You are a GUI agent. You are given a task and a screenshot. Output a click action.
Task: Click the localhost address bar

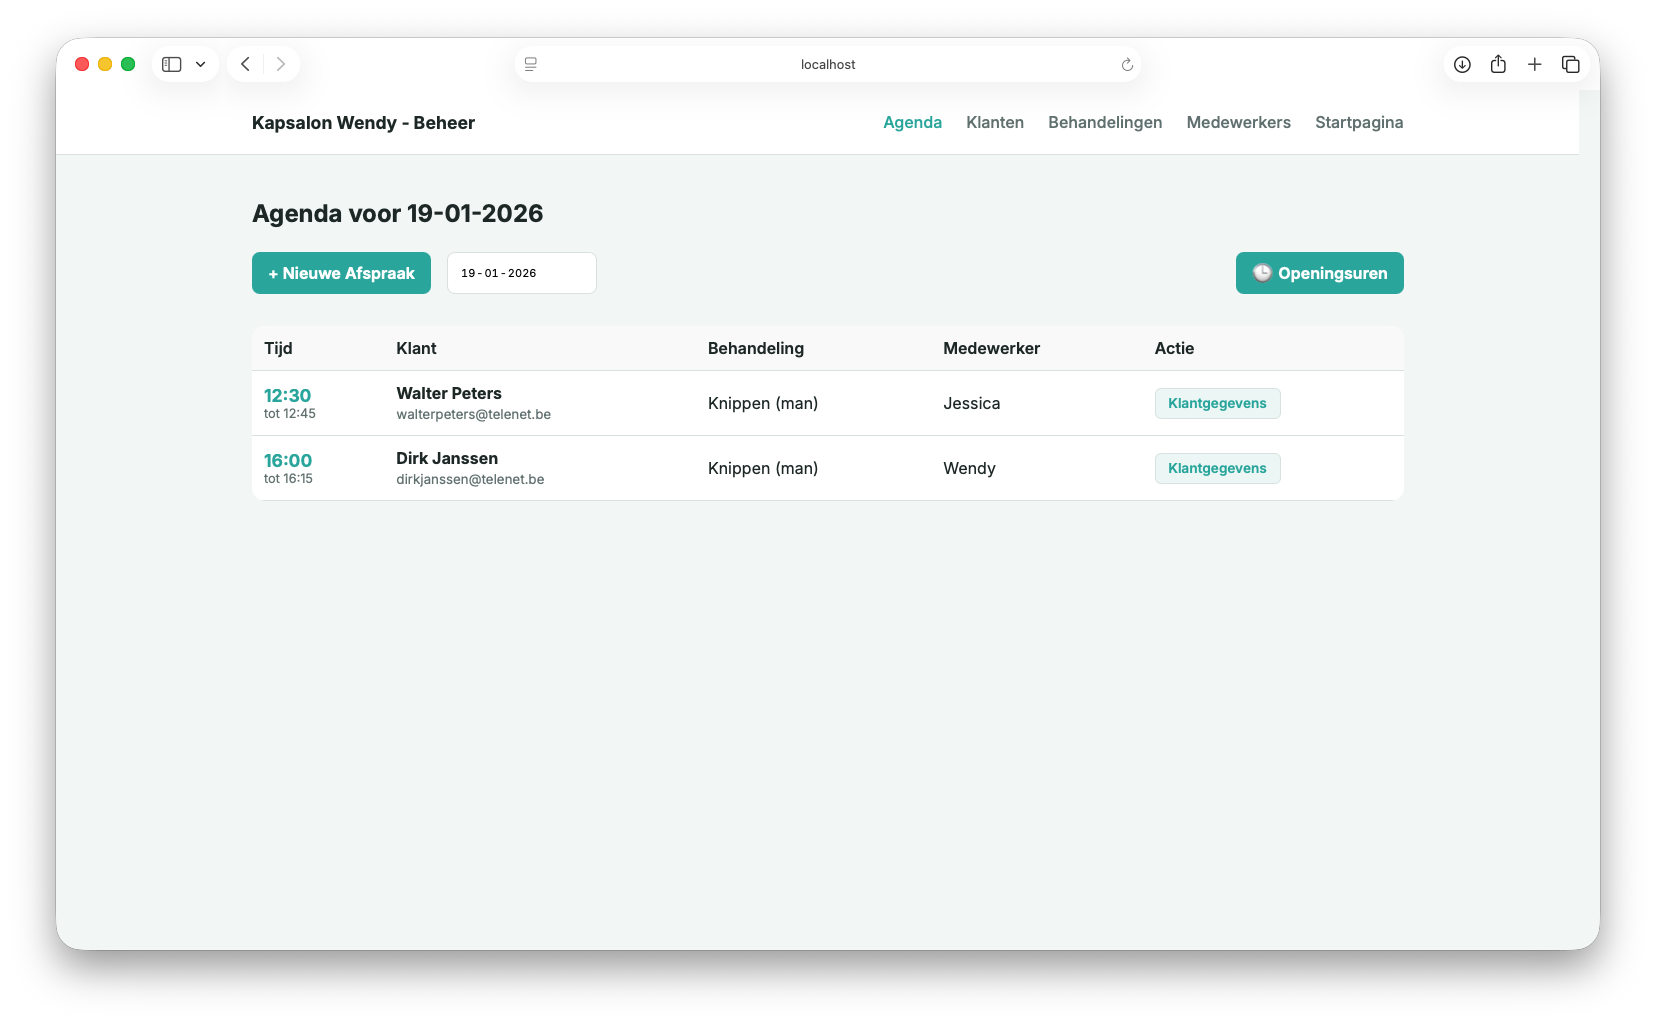point(828,64)
